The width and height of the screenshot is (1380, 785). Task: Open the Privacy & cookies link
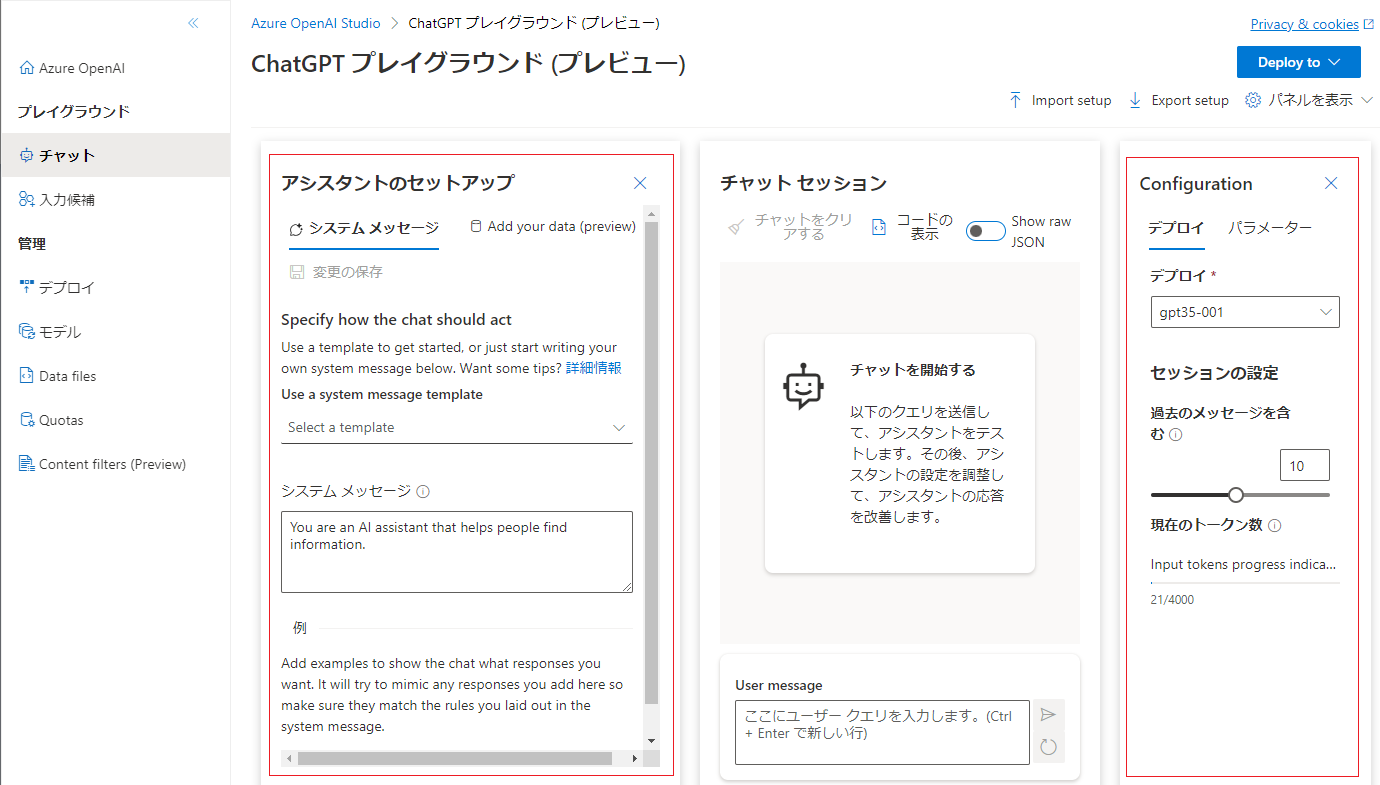click(1304, 25)
